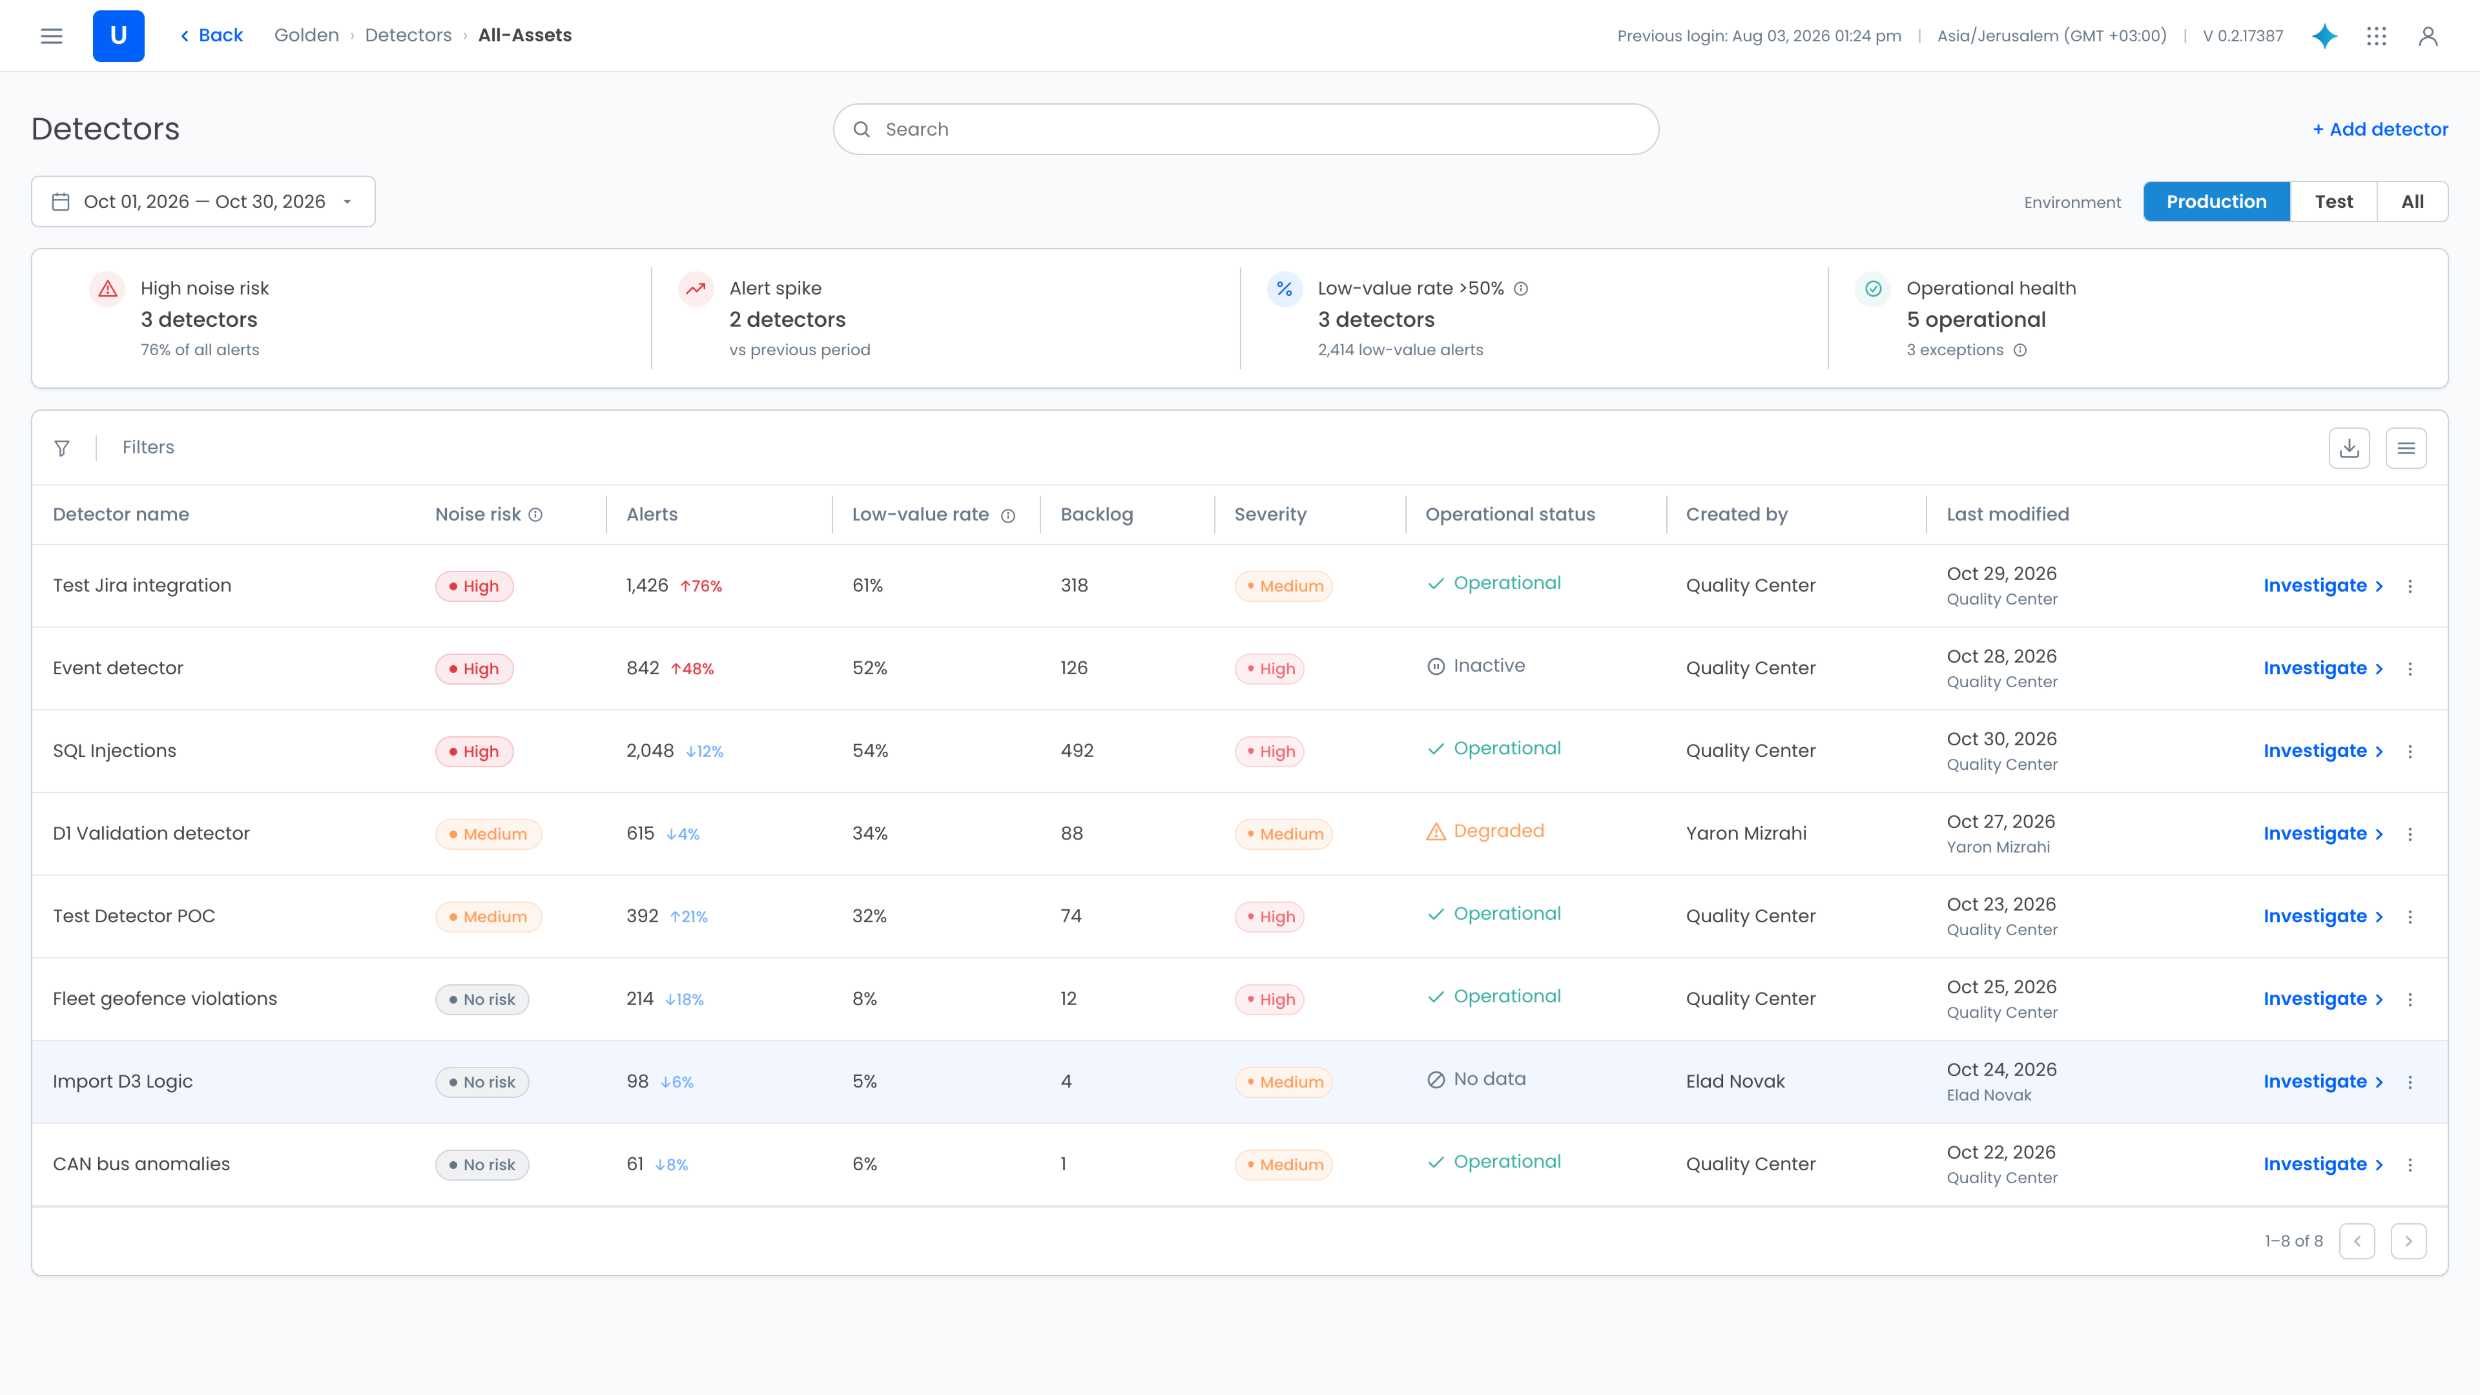Open the Oct 01 – Oct 30 date range dropdown
The image size is (2480, 1395).
203,202
